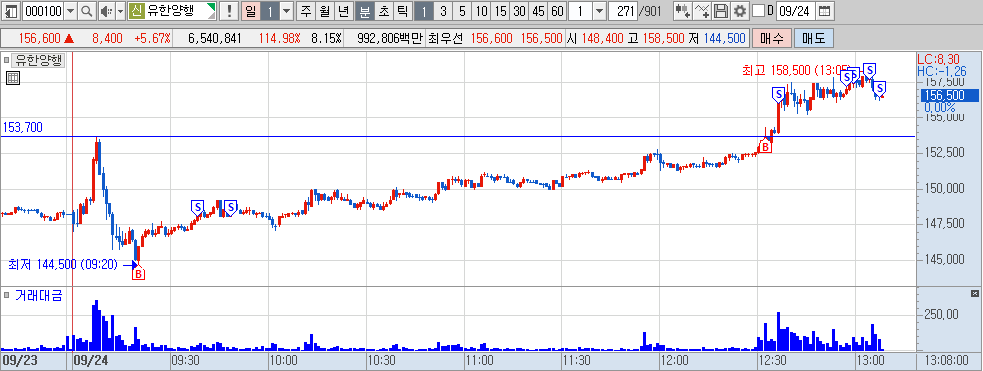The width and height of the screenshot is (983, 371).
Task: Click the data table grid icon under 유한양행
Action: [13, 78]
